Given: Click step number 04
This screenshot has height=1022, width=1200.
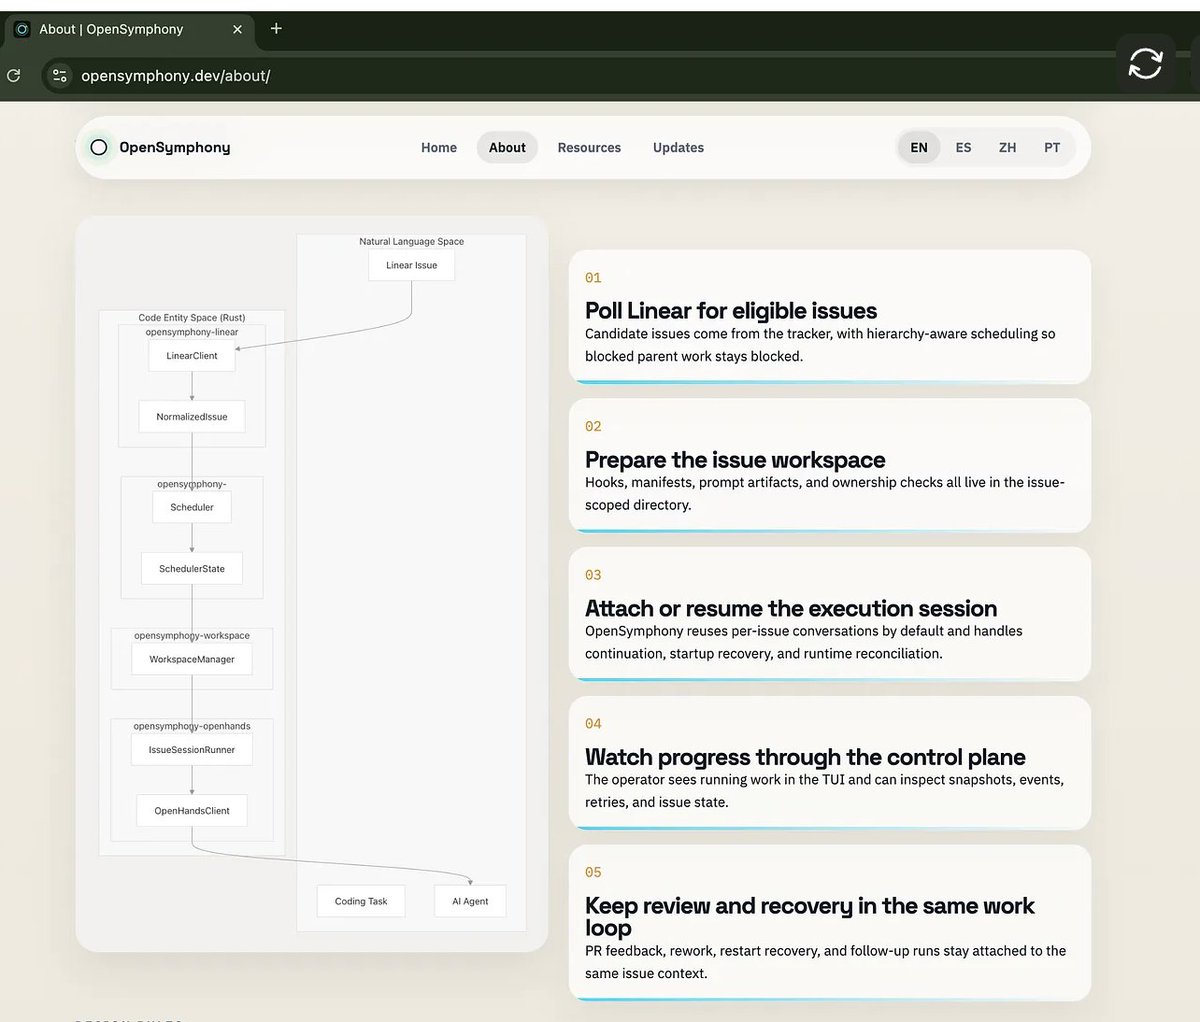Looking at the screenshot, I should (593, 723).
